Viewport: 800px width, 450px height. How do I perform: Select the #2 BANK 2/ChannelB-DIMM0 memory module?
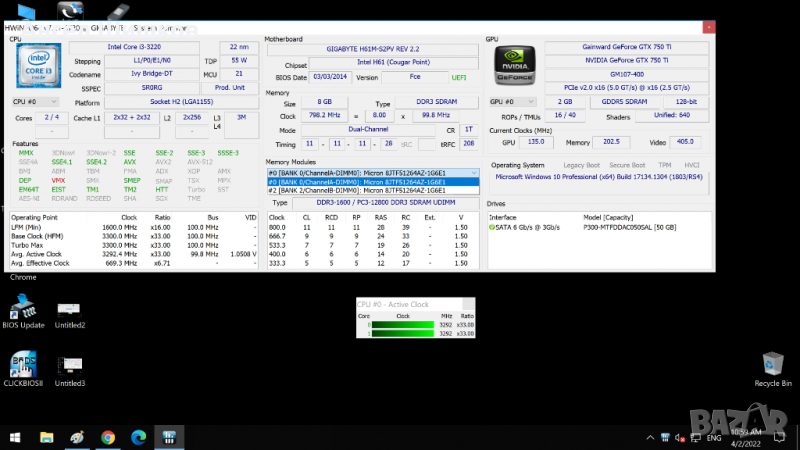372,189
